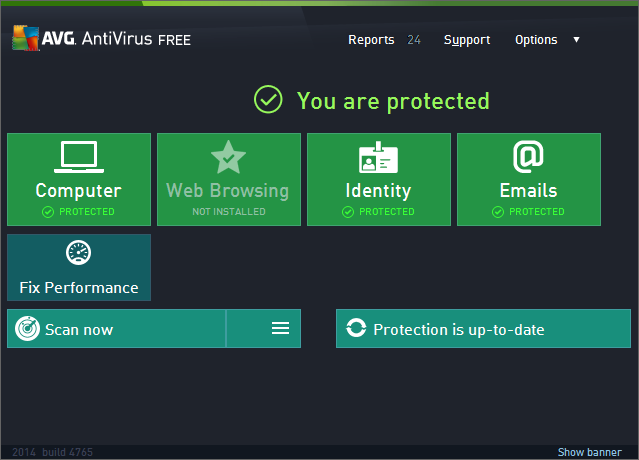
Task: Click the Show banner link
Action: coord(589,452)
